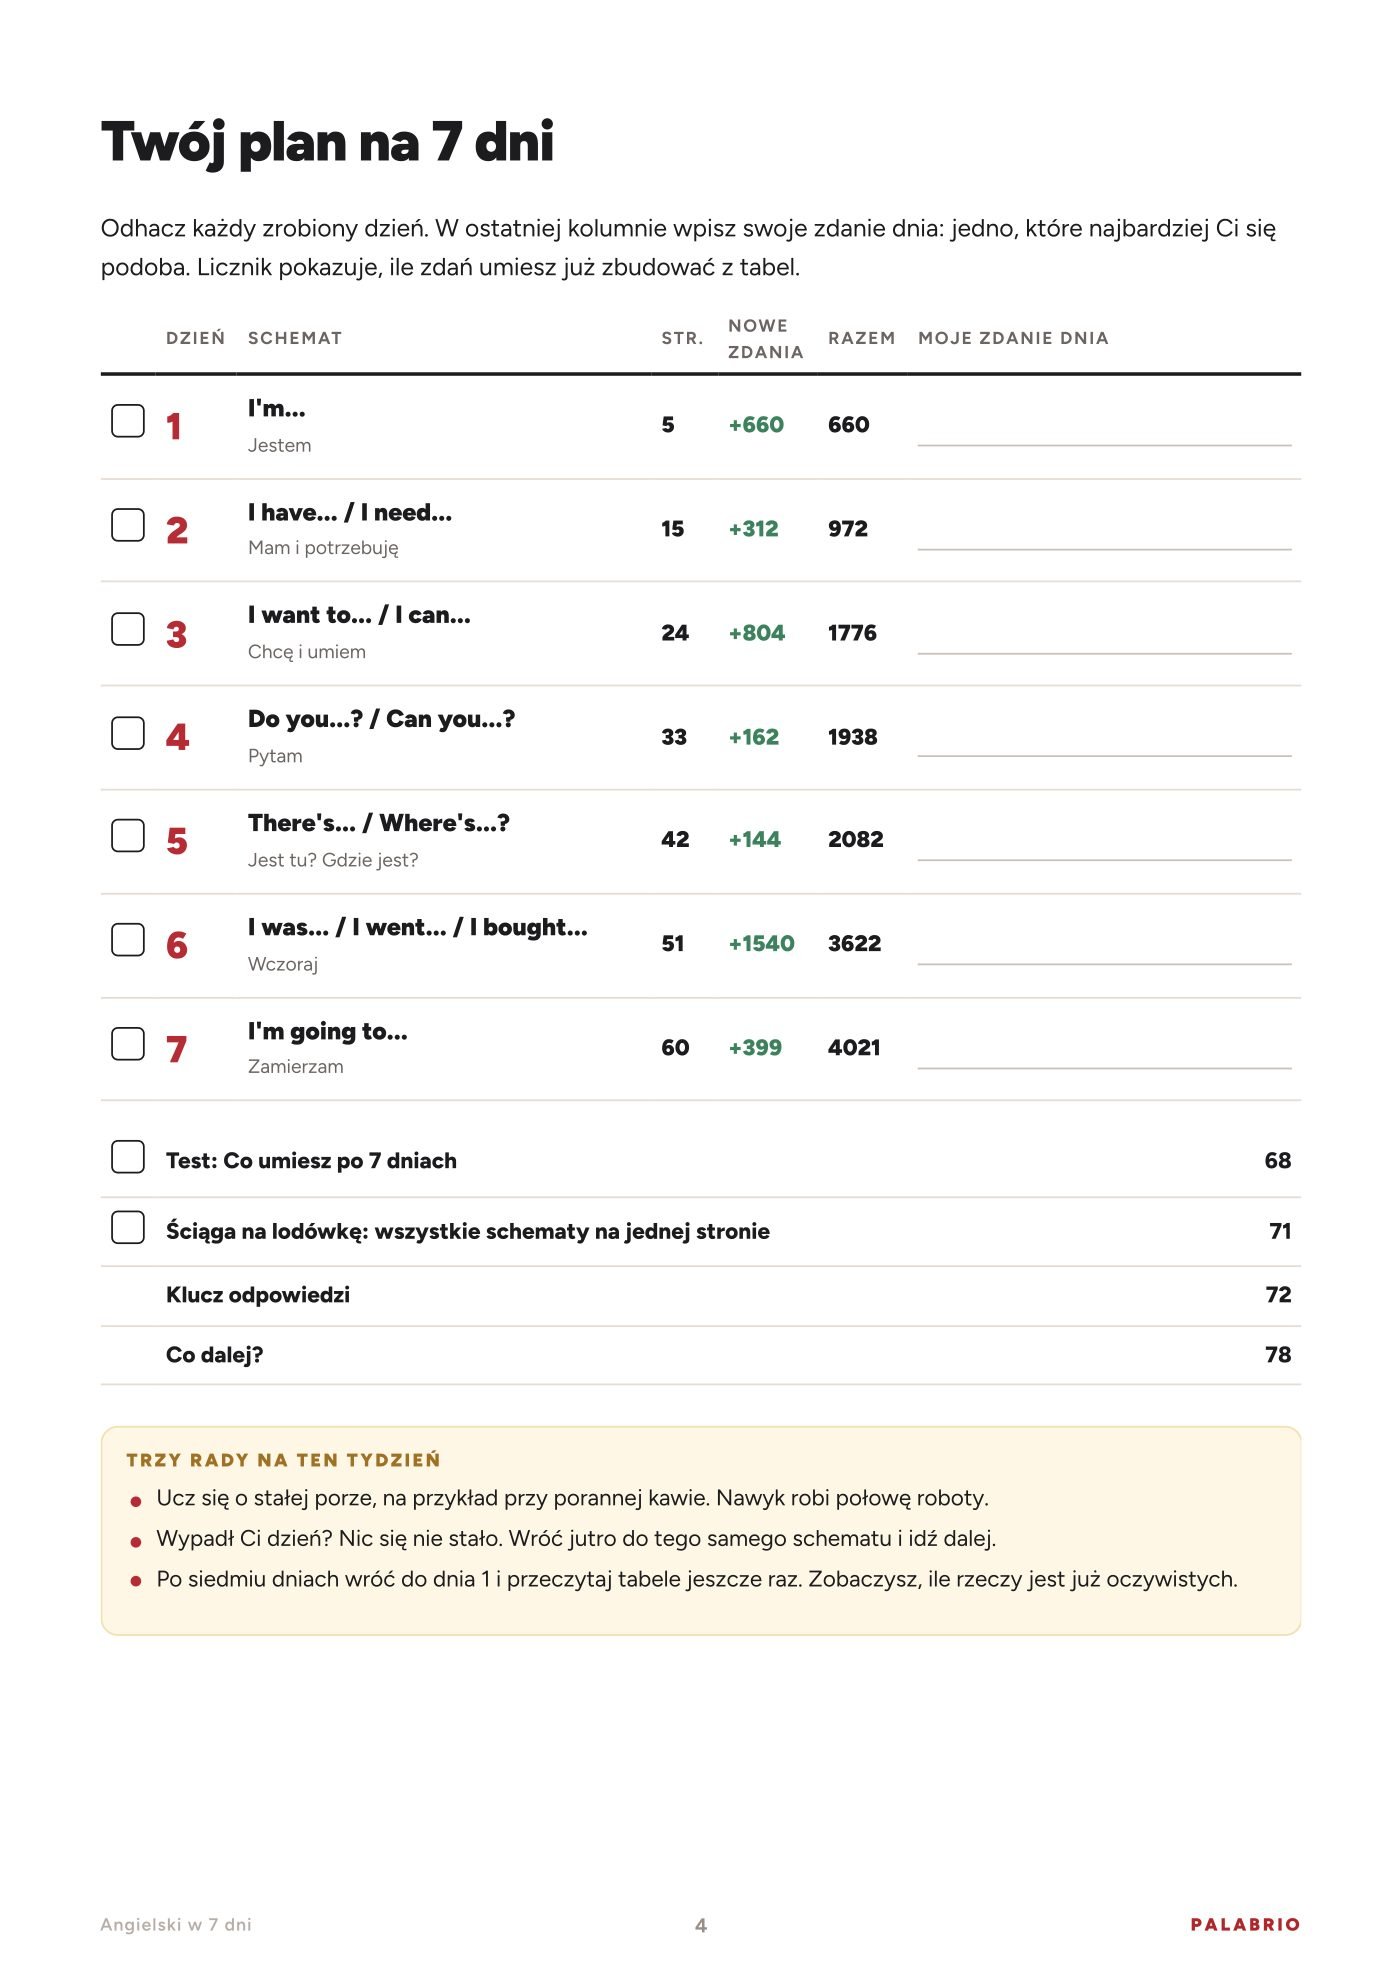1400x1981 pixels.
Task: Click the +1540 new sentences value
Action: 762,944
